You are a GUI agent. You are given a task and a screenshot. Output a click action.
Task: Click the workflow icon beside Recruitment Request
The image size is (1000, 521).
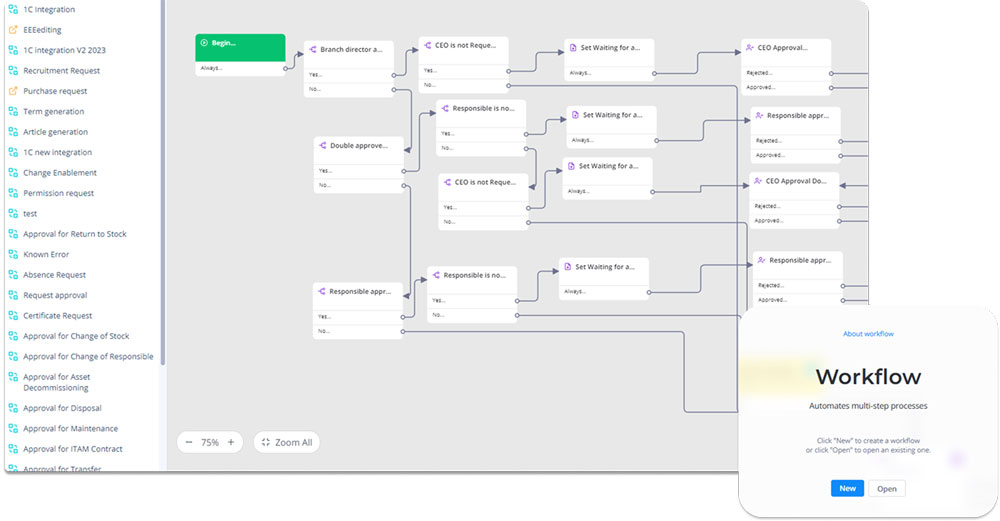pyautogui.click(x=13, y=71)
